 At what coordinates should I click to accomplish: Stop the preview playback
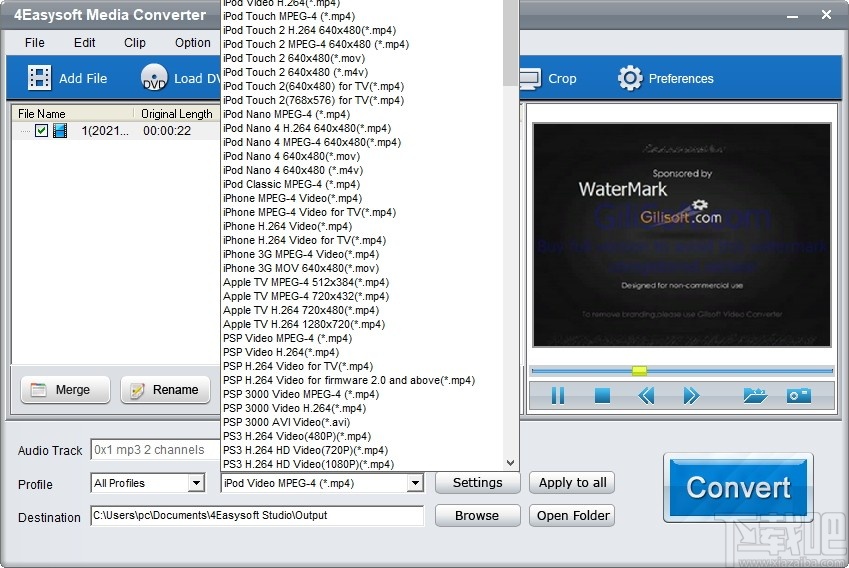[602, 395]
